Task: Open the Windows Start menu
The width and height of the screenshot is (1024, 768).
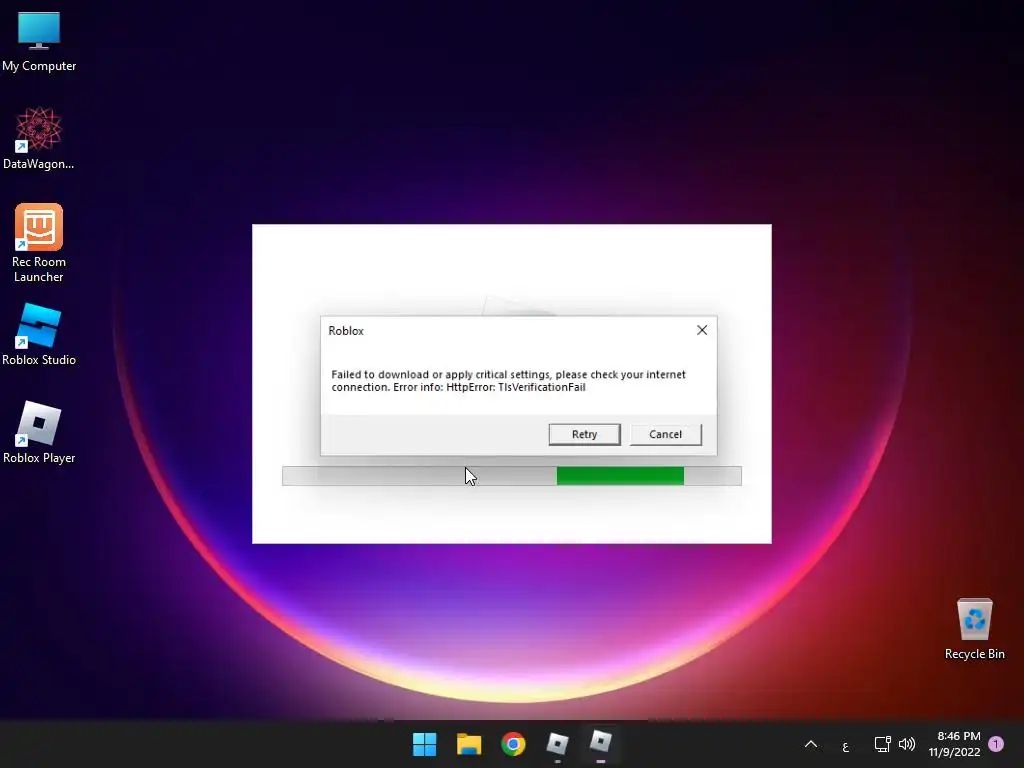Action: pyautogui.click(x=424, y=744)
